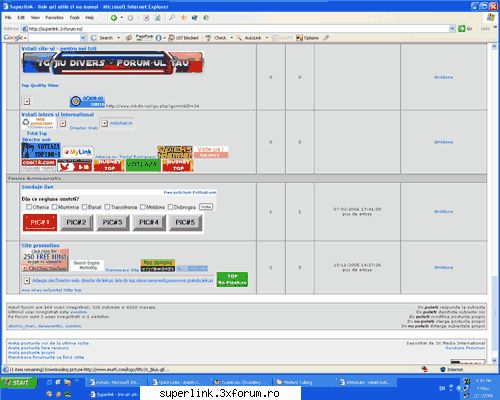Viewport: 500px width, 400px height.
Task: Open the Tools menu
Action: click(75, 17)
